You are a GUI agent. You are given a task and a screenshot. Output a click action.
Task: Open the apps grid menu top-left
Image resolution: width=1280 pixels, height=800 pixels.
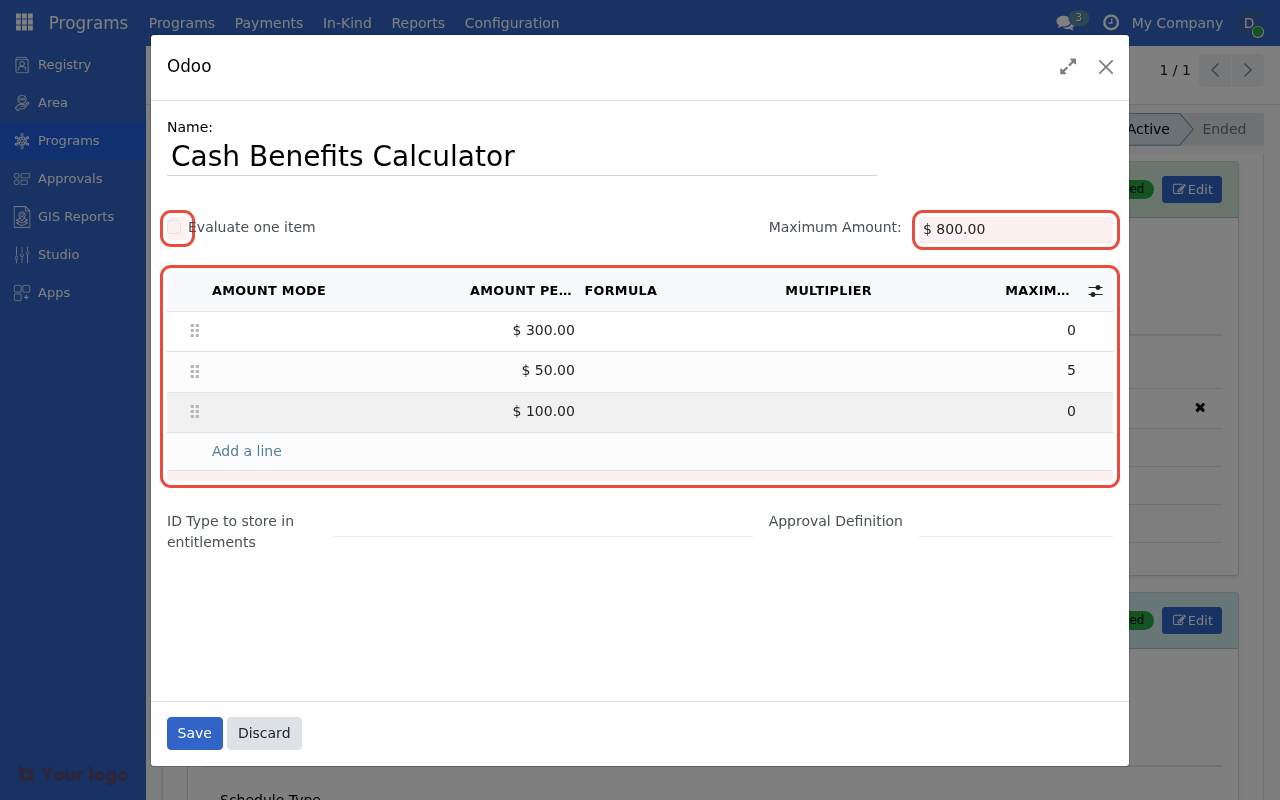(23, 22)
